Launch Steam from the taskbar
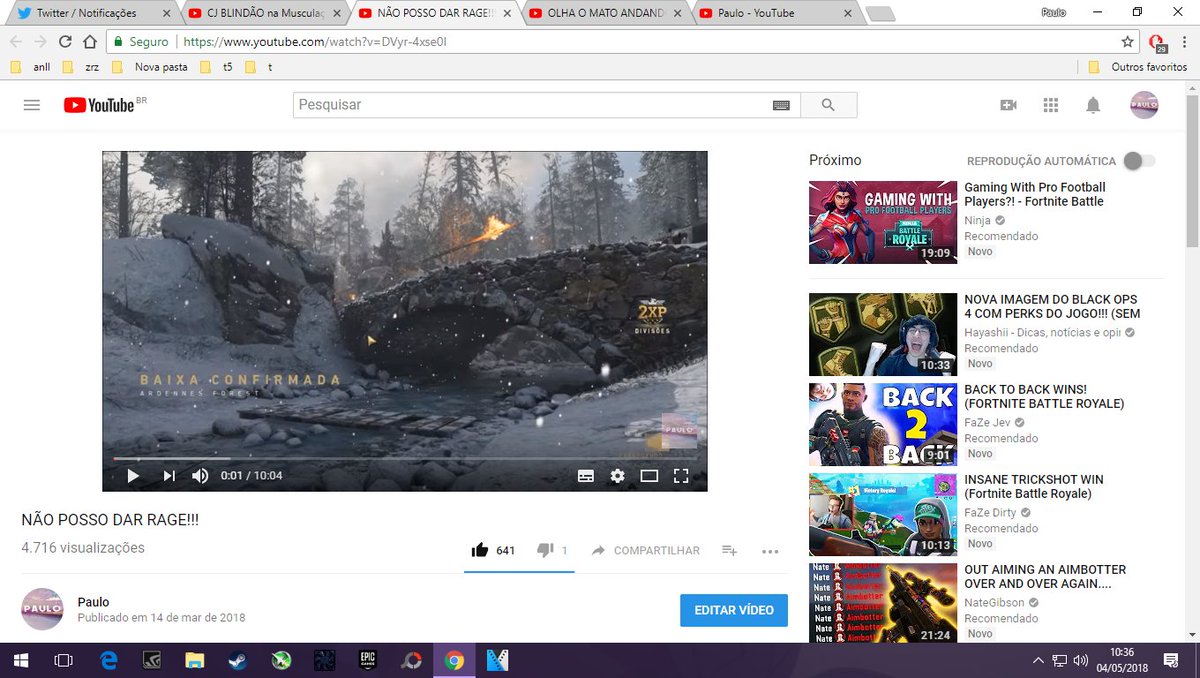Screen dimensions: 1200x678 237,660
